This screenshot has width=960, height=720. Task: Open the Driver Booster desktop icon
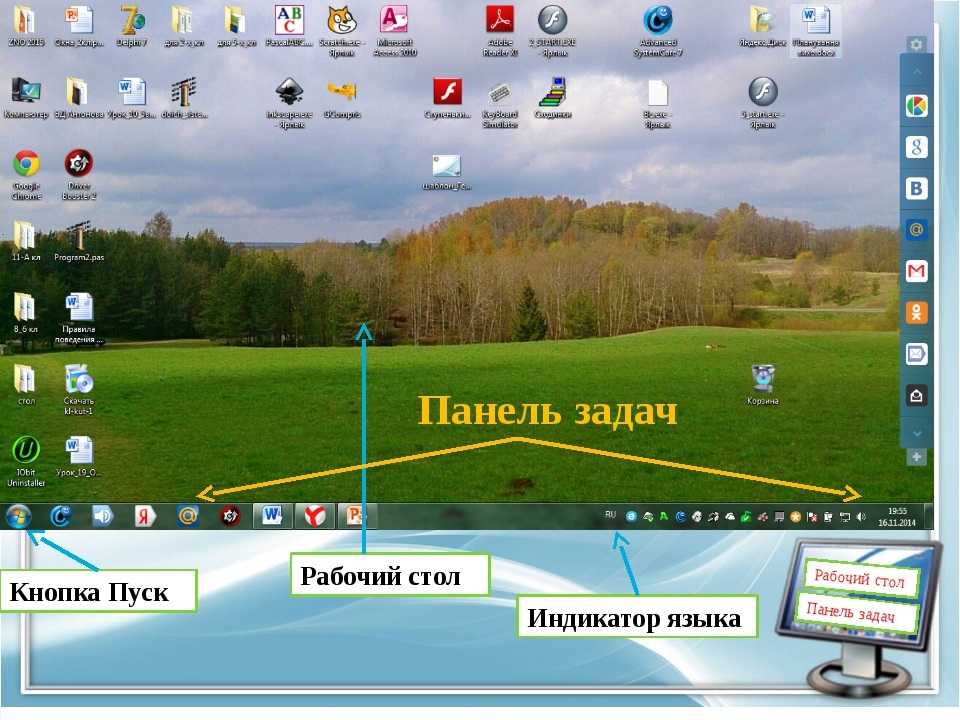(79, 164)
